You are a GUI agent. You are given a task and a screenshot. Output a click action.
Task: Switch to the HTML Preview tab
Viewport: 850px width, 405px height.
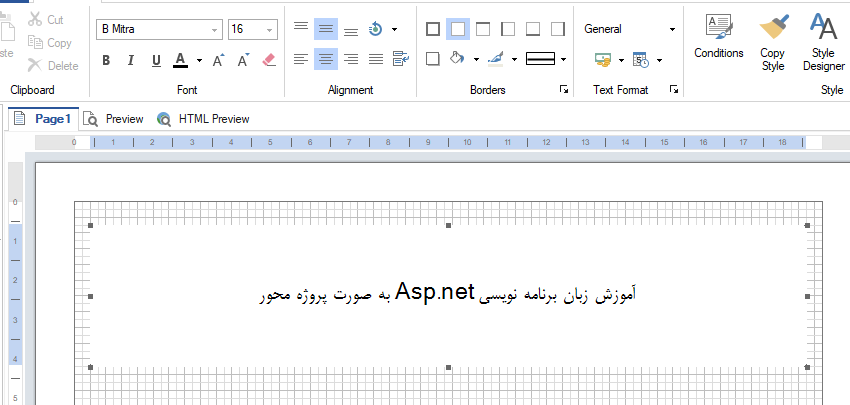203,119
